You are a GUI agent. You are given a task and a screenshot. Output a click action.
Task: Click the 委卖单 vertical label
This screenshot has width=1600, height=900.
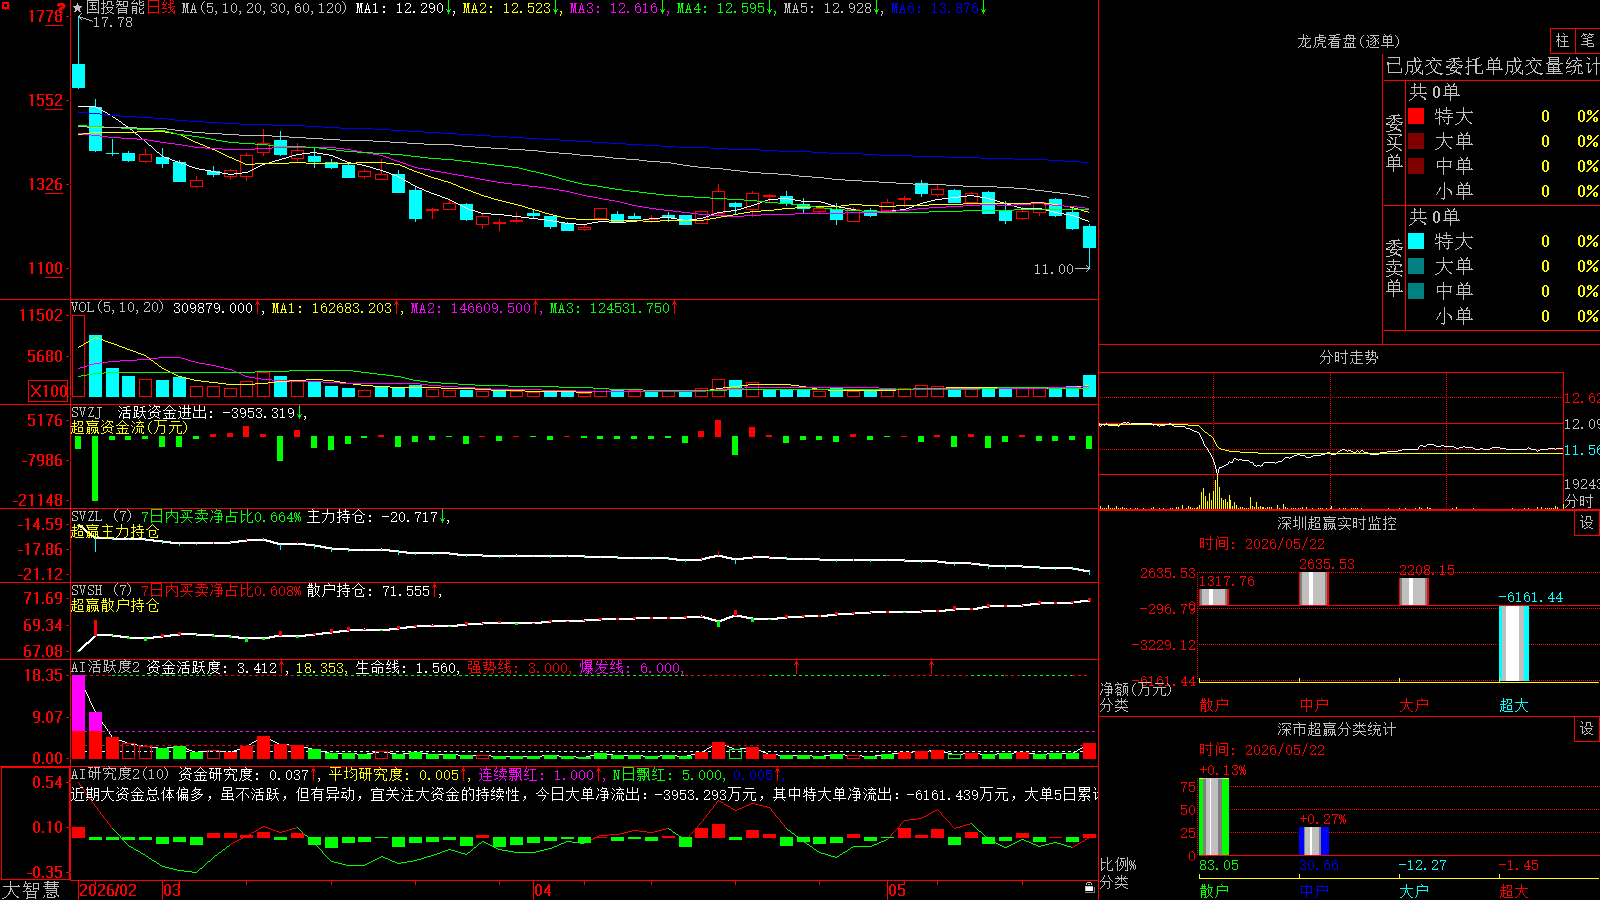[x=1394, y=267]
